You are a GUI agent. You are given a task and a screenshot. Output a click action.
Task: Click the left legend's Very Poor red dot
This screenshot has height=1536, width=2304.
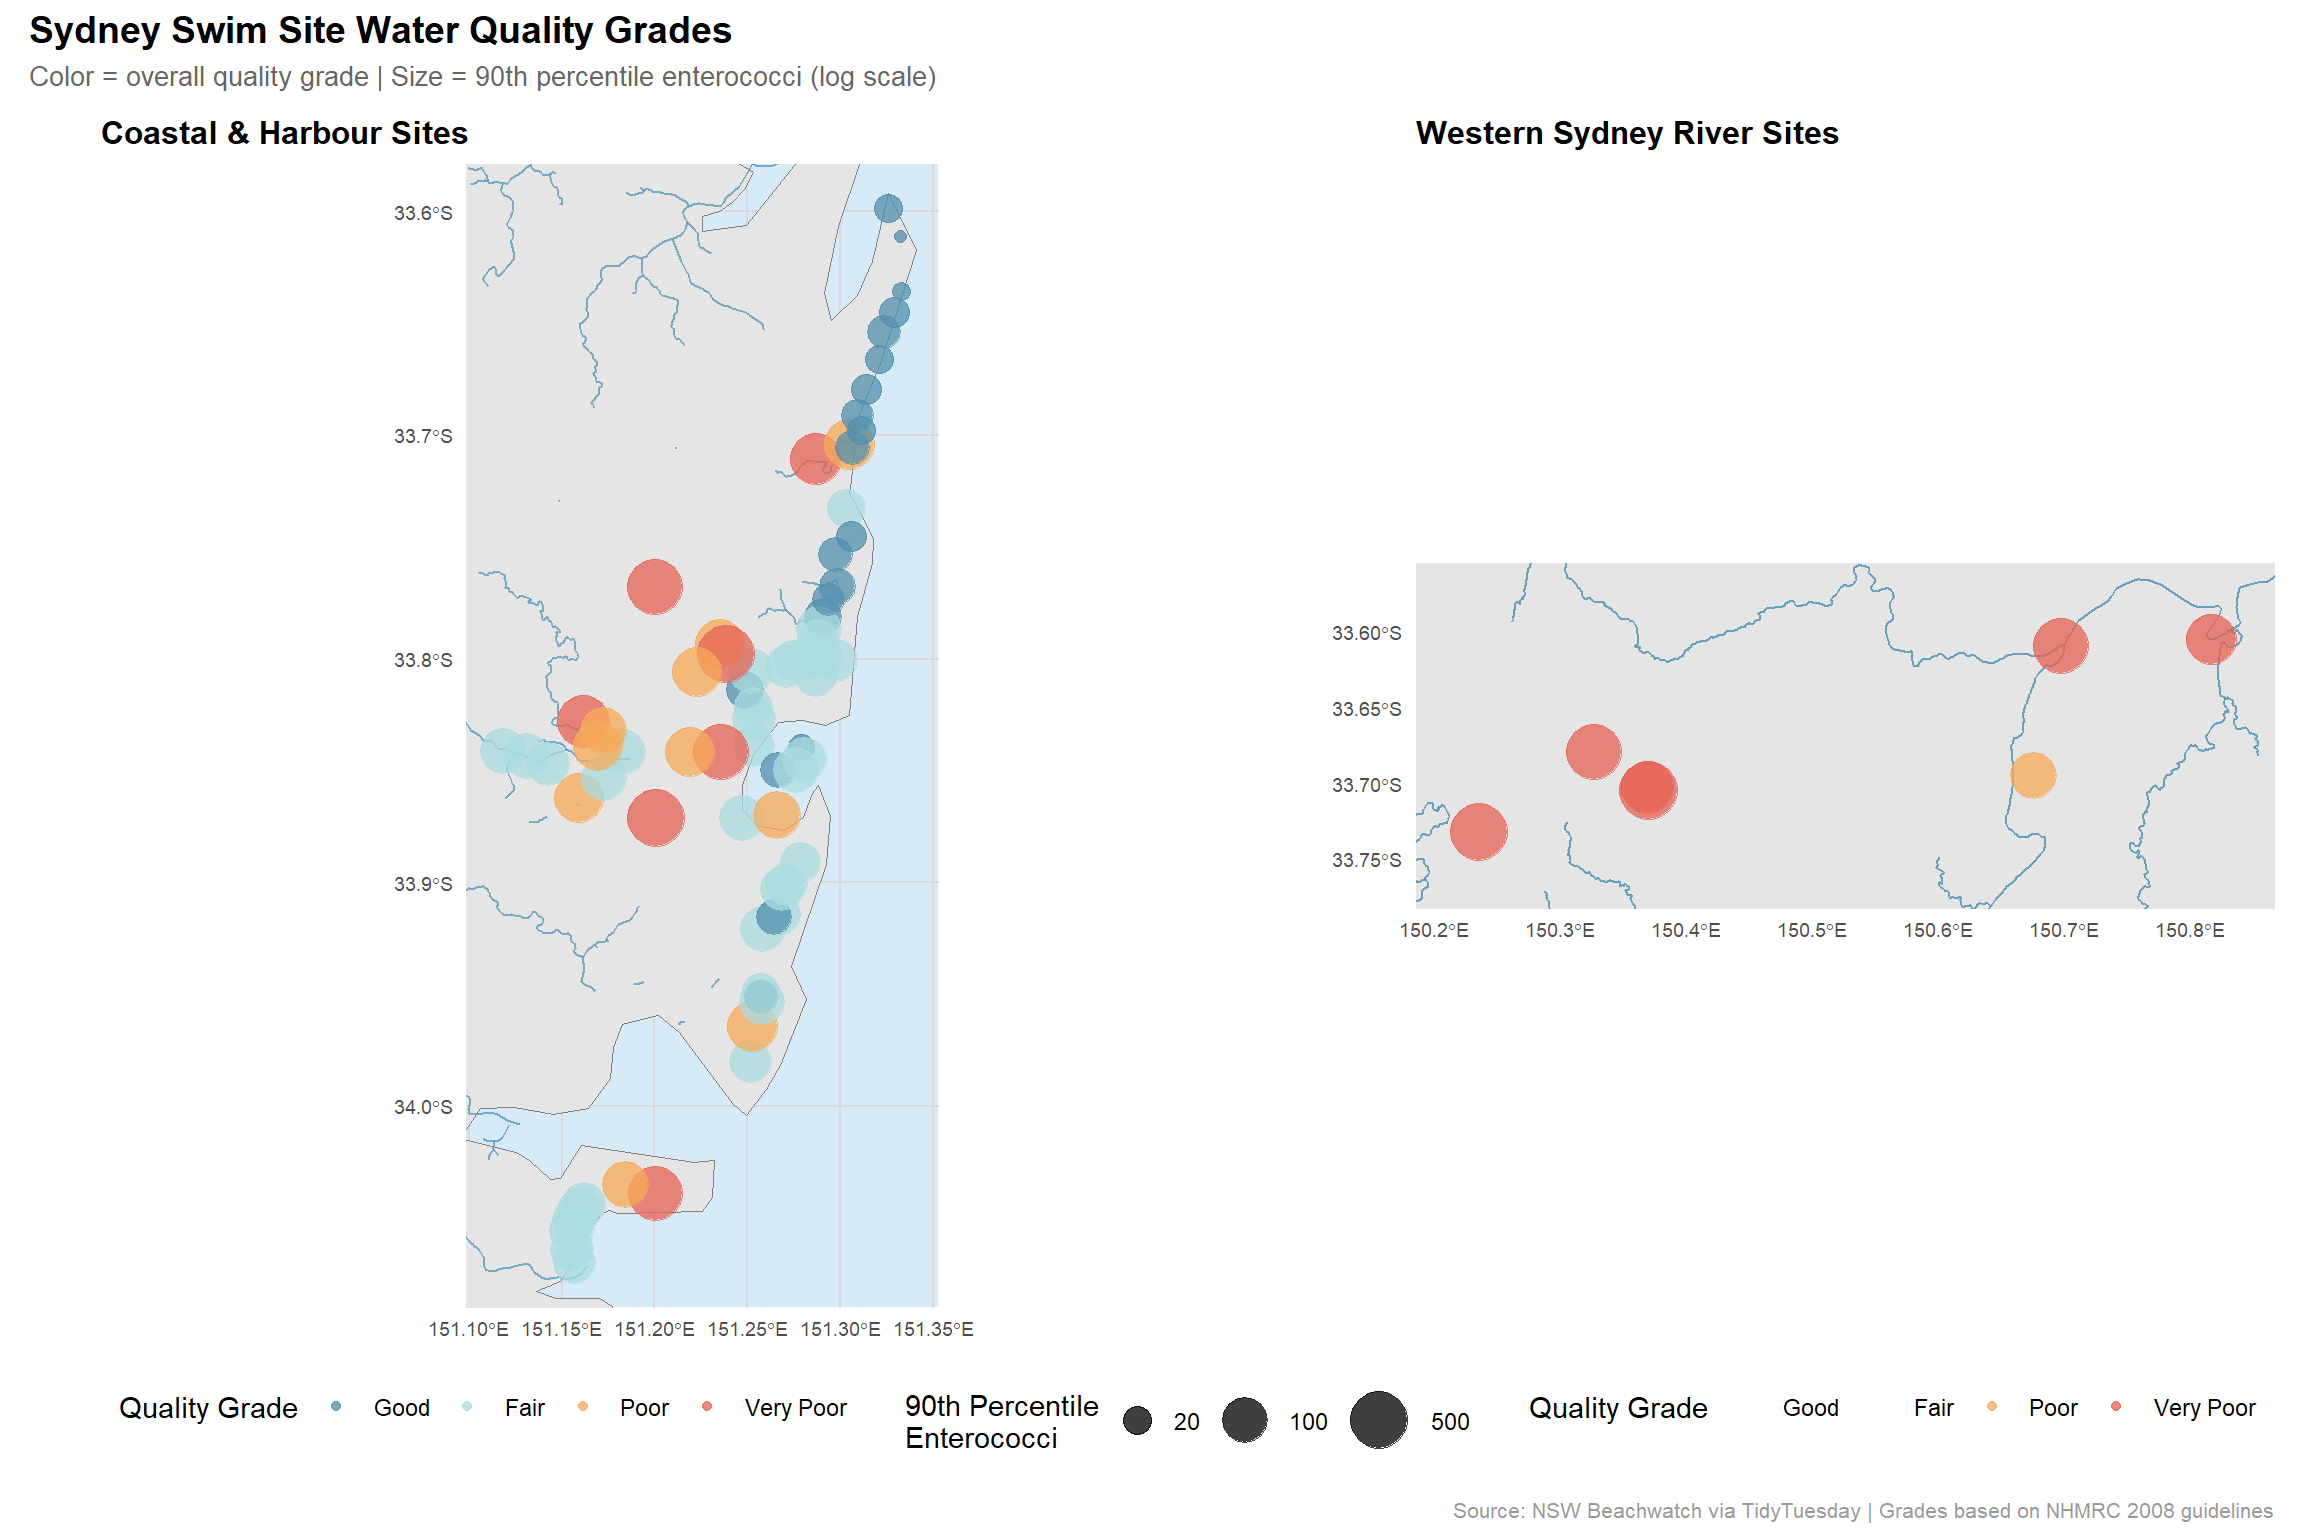pyautogui.click(x=707, y=1406)
